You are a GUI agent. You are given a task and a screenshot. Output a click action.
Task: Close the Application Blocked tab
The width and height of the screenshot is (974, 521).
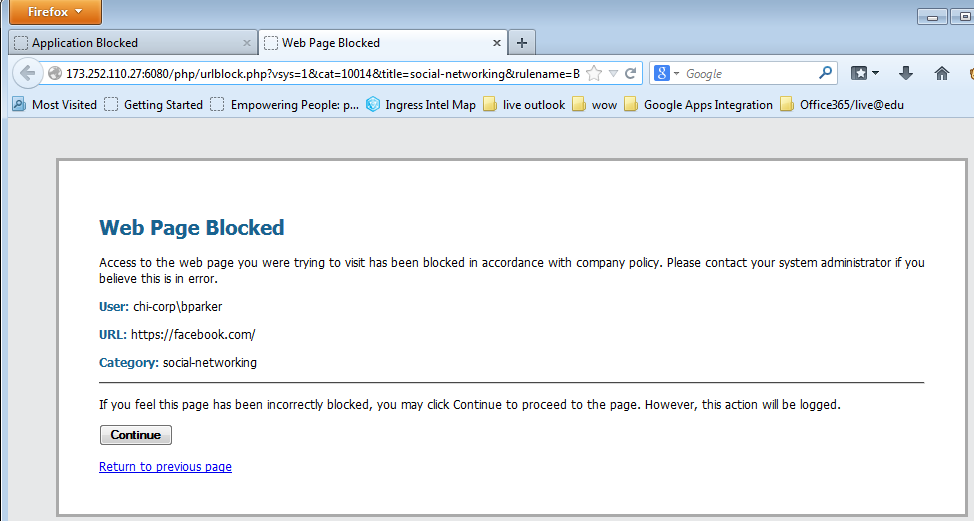pyautogui.click(x=247, y=43)
